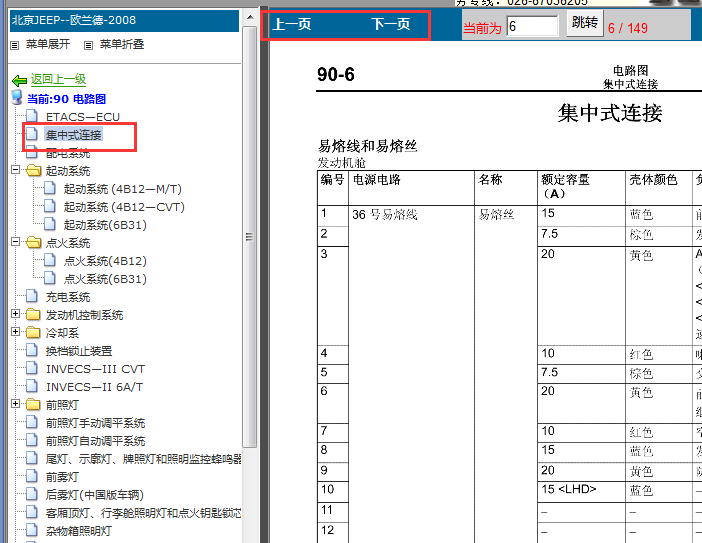The width and height of the screenshot is (702, 543).
Task: Click the 当前:90 电路图 computer icon
Action: click(17, 97)
